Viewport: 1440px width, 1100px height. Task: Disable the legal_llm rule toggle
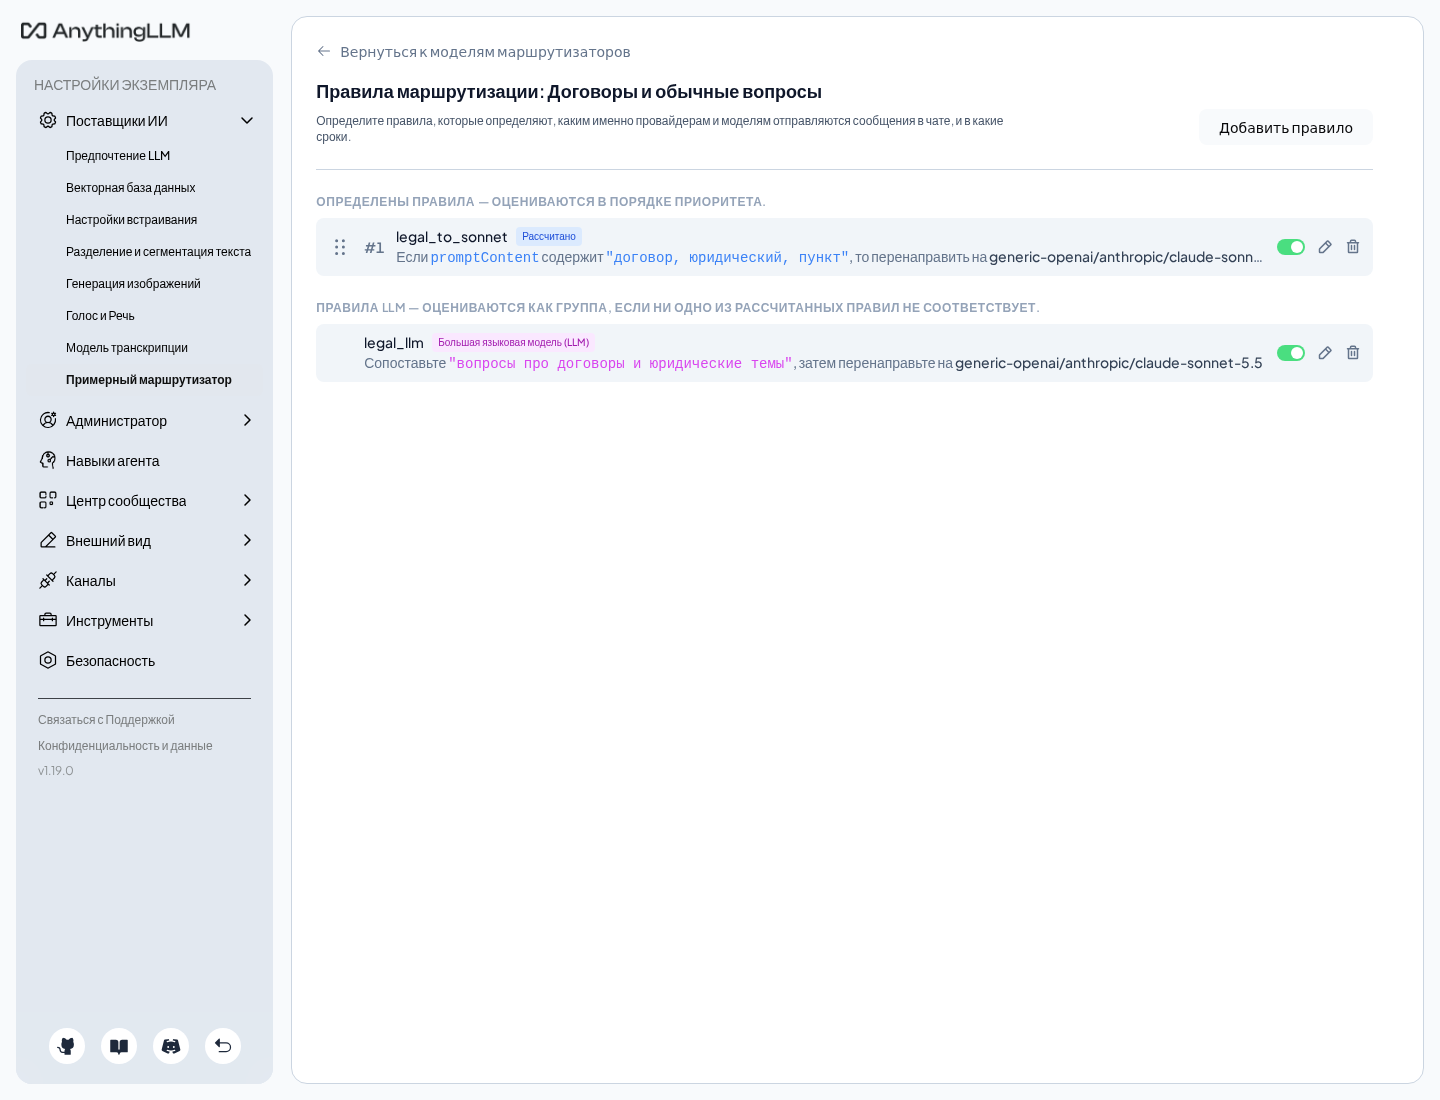click(x=1291, y=353)
